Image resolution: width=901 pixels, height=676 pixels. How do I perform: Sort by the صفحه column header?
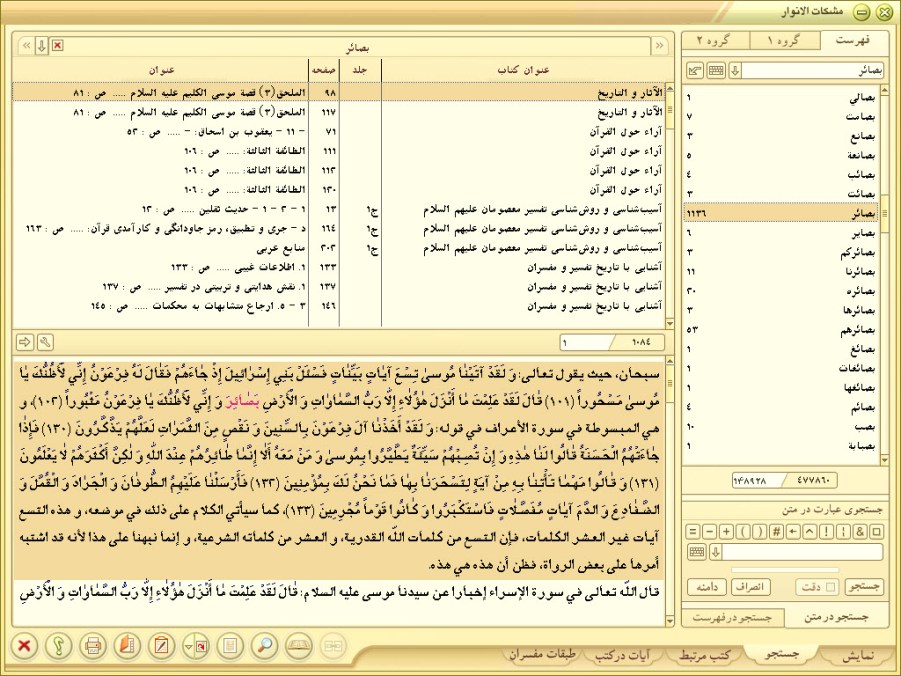point(324,70)
